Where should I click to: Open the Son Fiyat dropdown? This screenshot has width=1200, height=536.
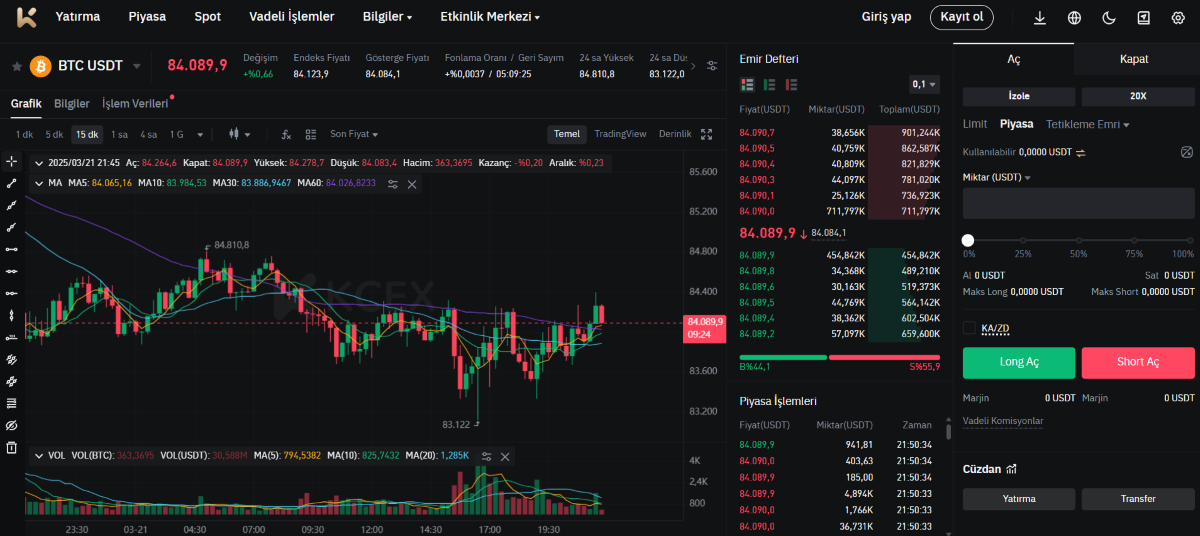[x=354, y=134]
